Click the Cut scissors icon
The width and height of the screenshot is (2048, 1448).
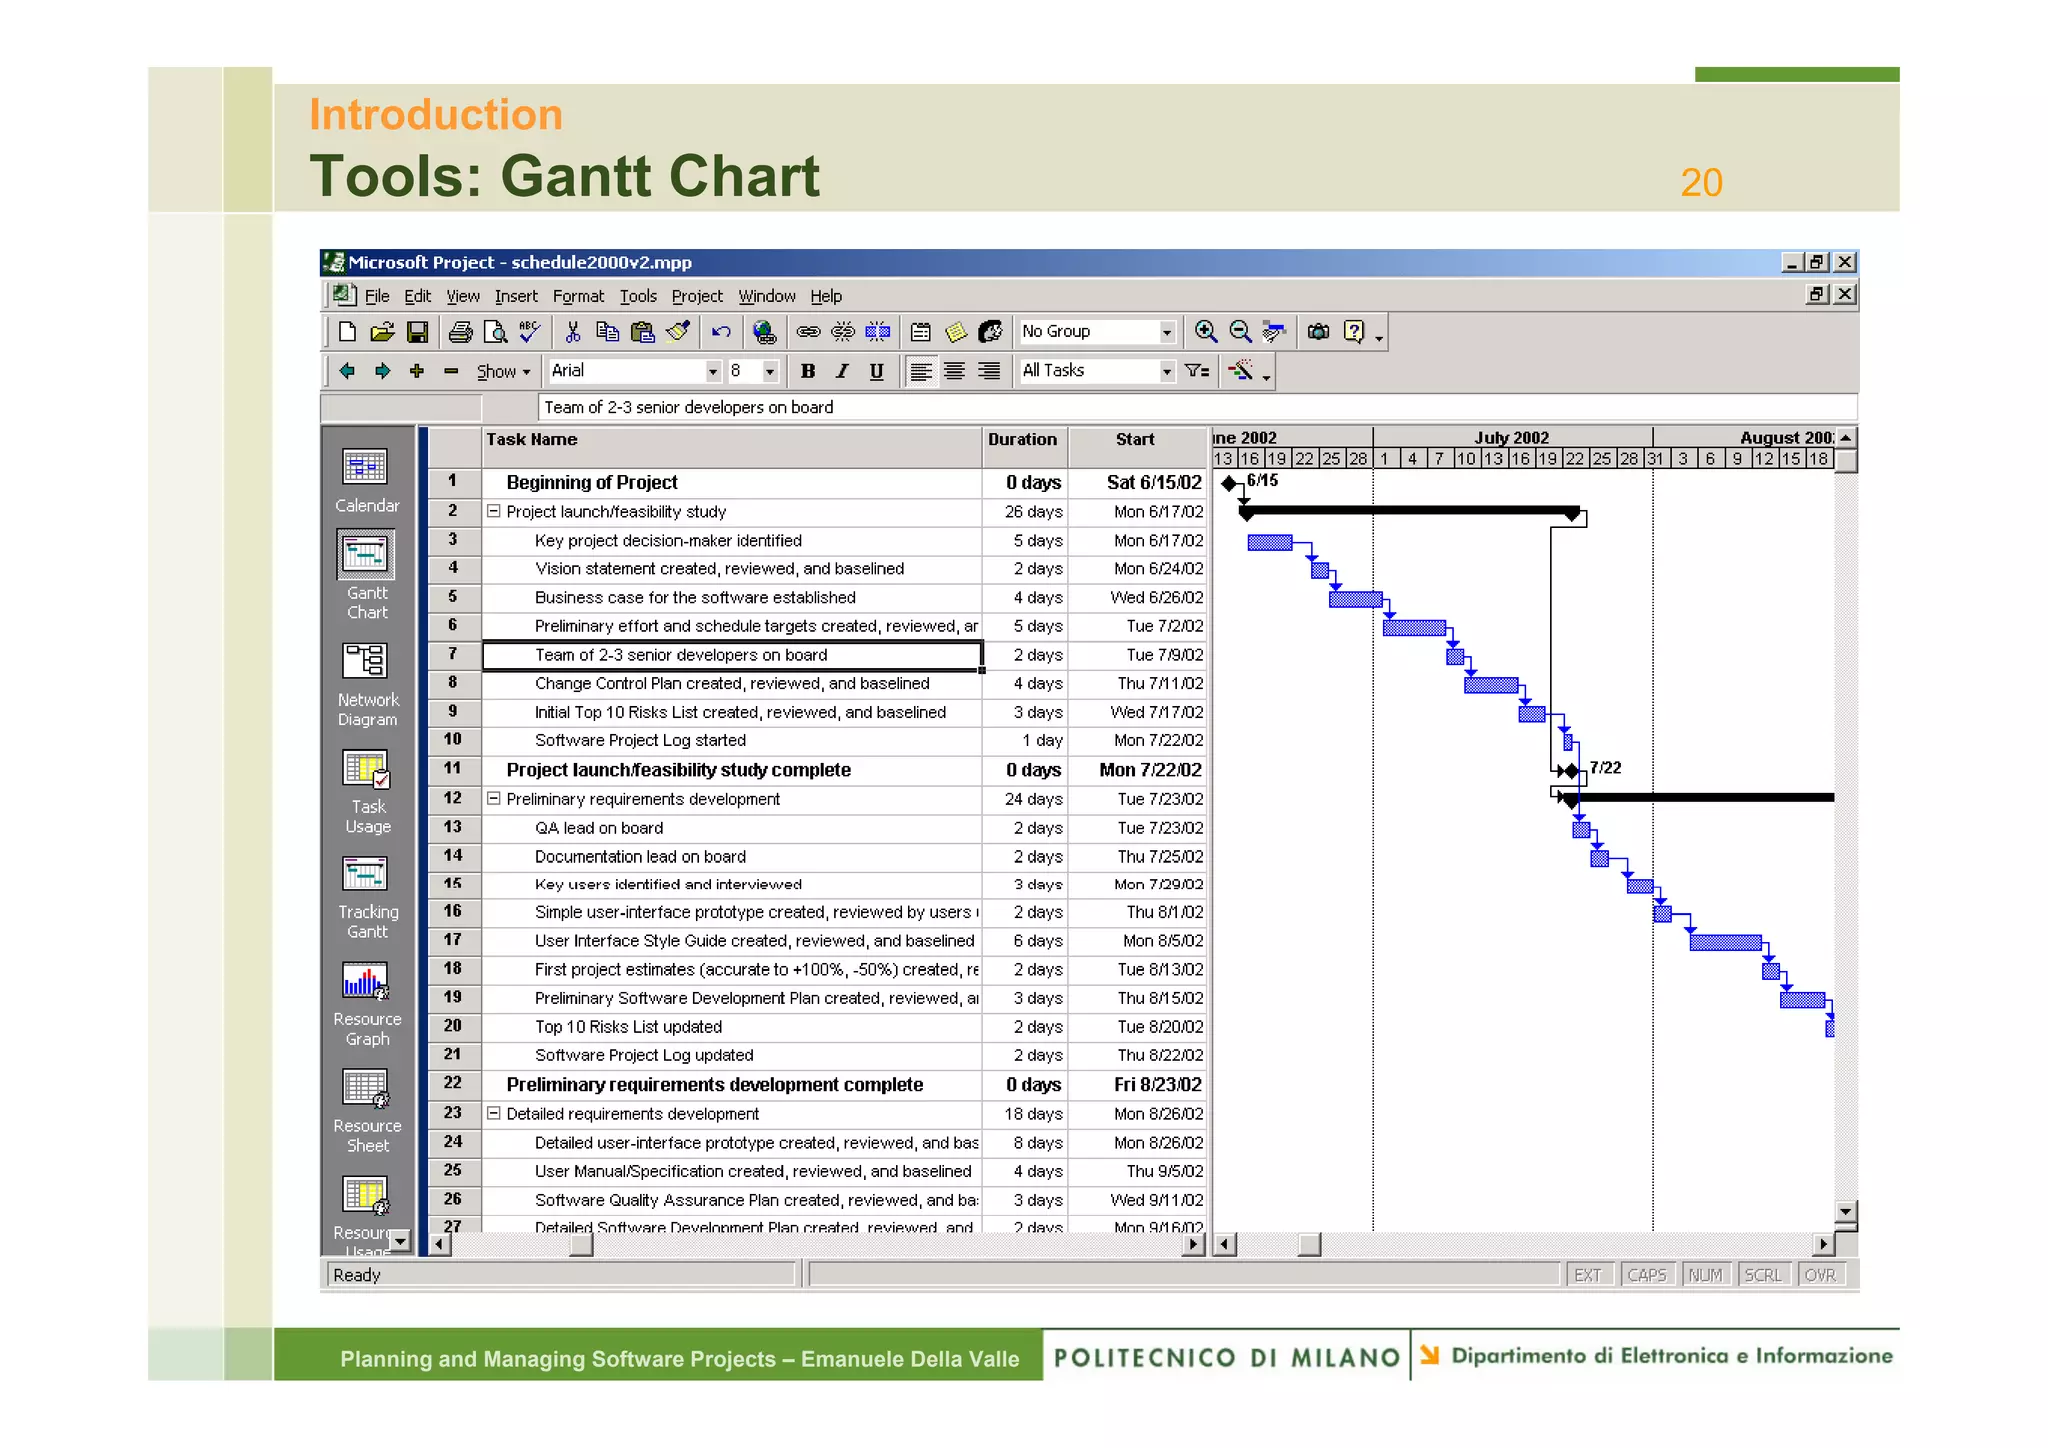tap(573, 332)
